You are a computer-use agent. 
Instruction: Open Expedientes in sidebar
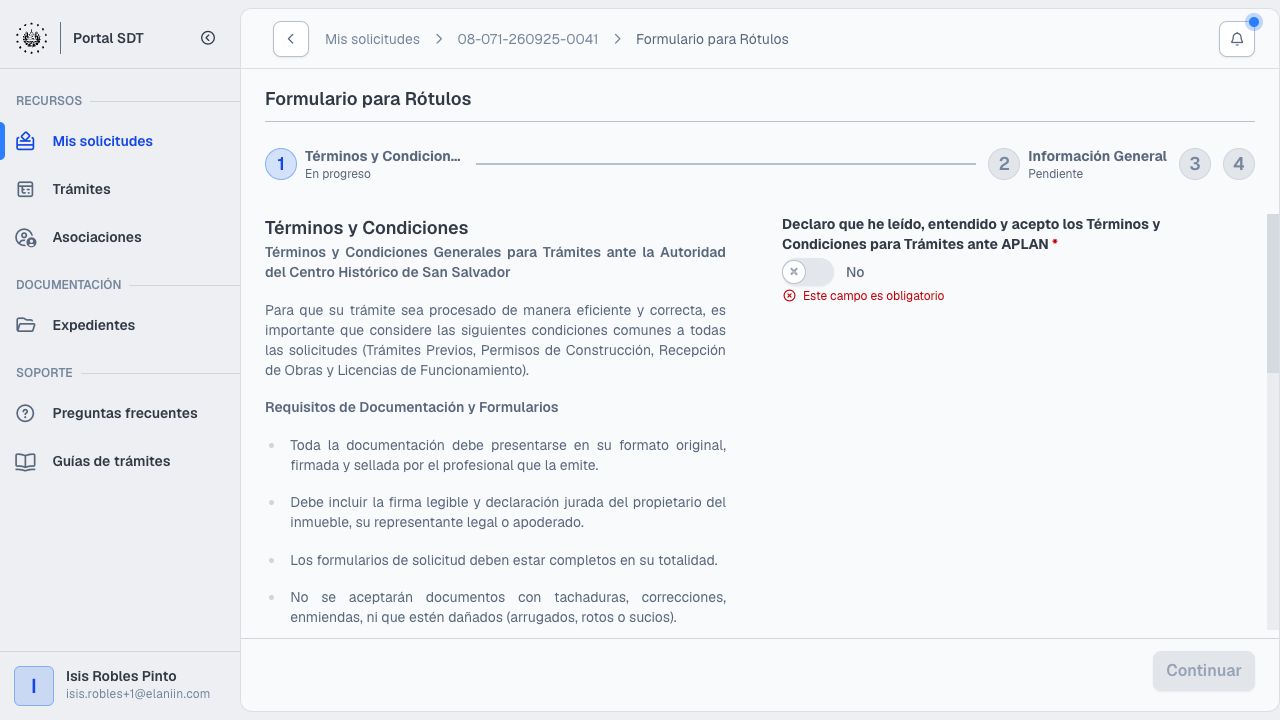(94, 325)
